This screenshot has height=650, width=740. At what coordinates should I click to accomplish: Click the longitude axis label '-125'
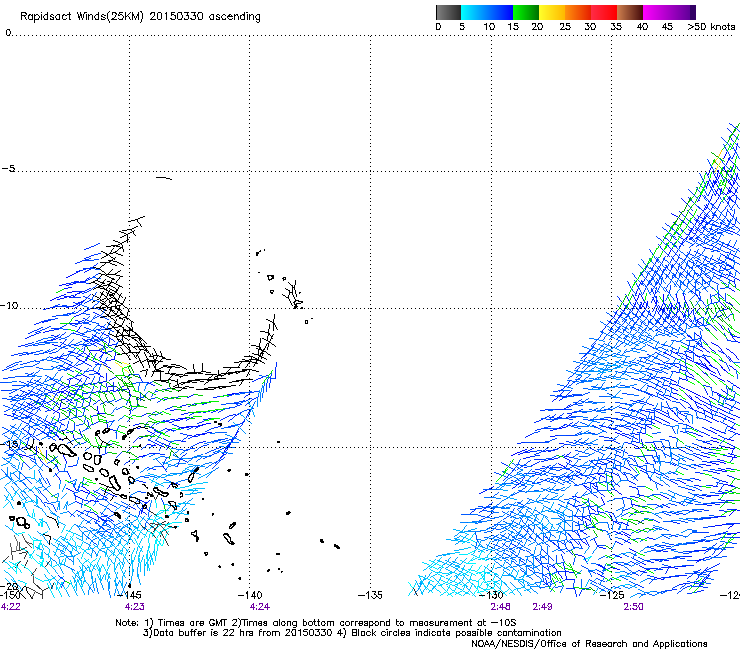[612, 595]
